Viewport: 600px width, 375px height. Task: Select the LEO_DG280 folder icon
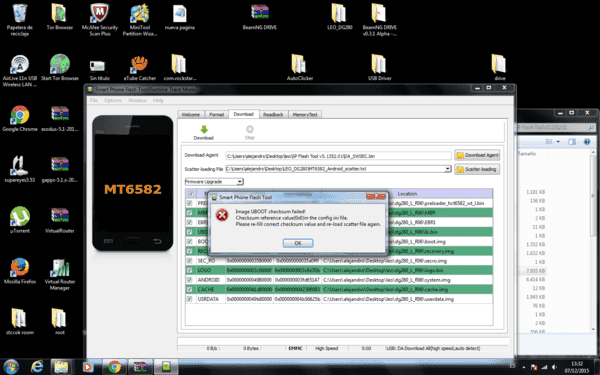(x=339, y=16)
